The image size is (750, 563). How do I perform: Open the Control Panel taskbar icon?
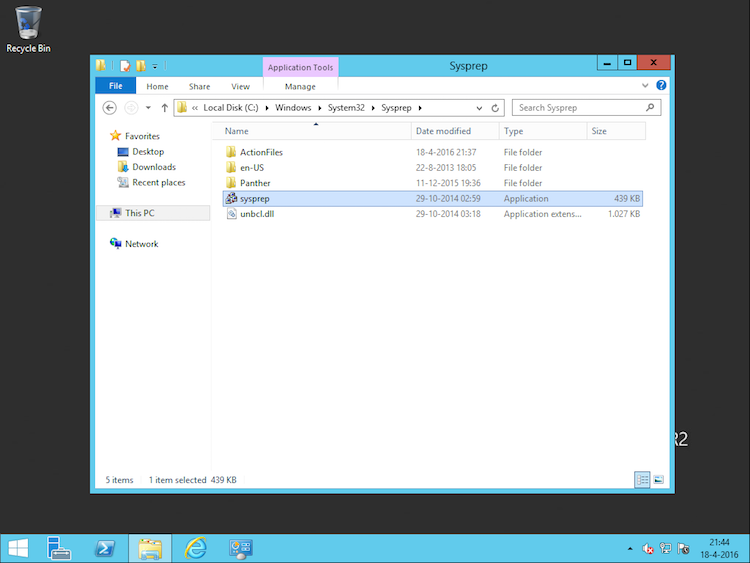[241, 548]
